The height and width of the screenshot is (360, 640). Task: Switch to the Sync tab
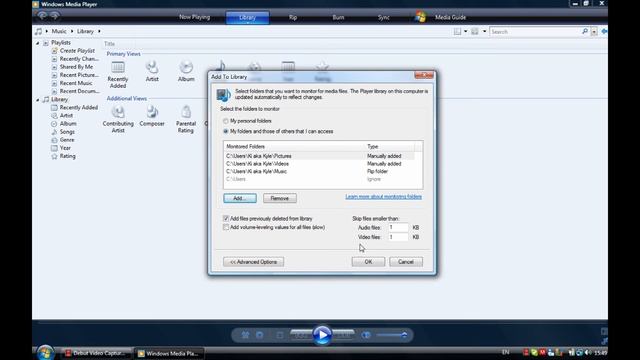click(x=383, y=18)
